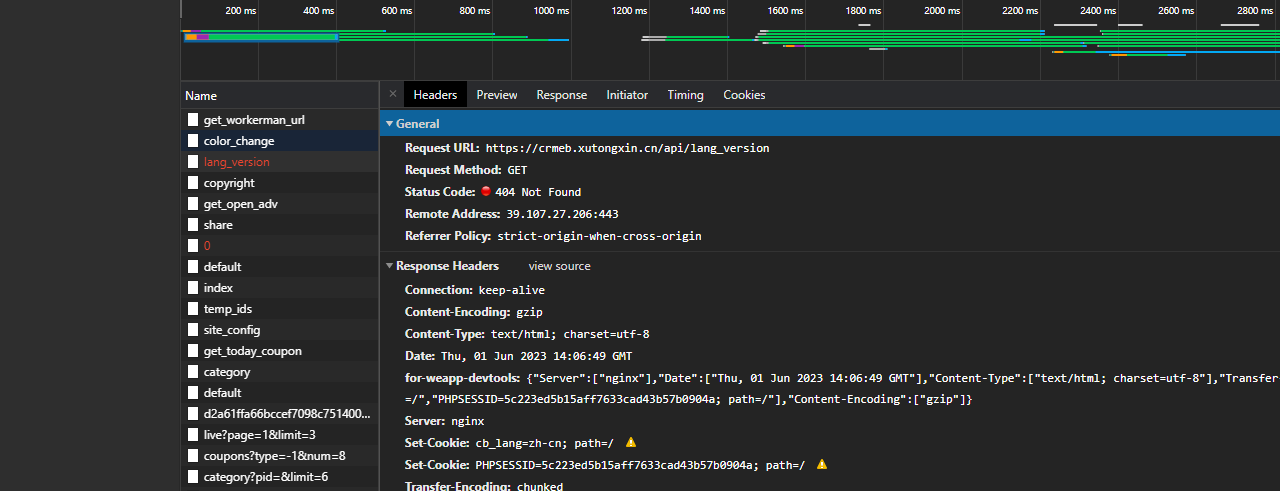
Task: Click file icon beside copyright
Action: pyautogui.click(x=193, y=183)
